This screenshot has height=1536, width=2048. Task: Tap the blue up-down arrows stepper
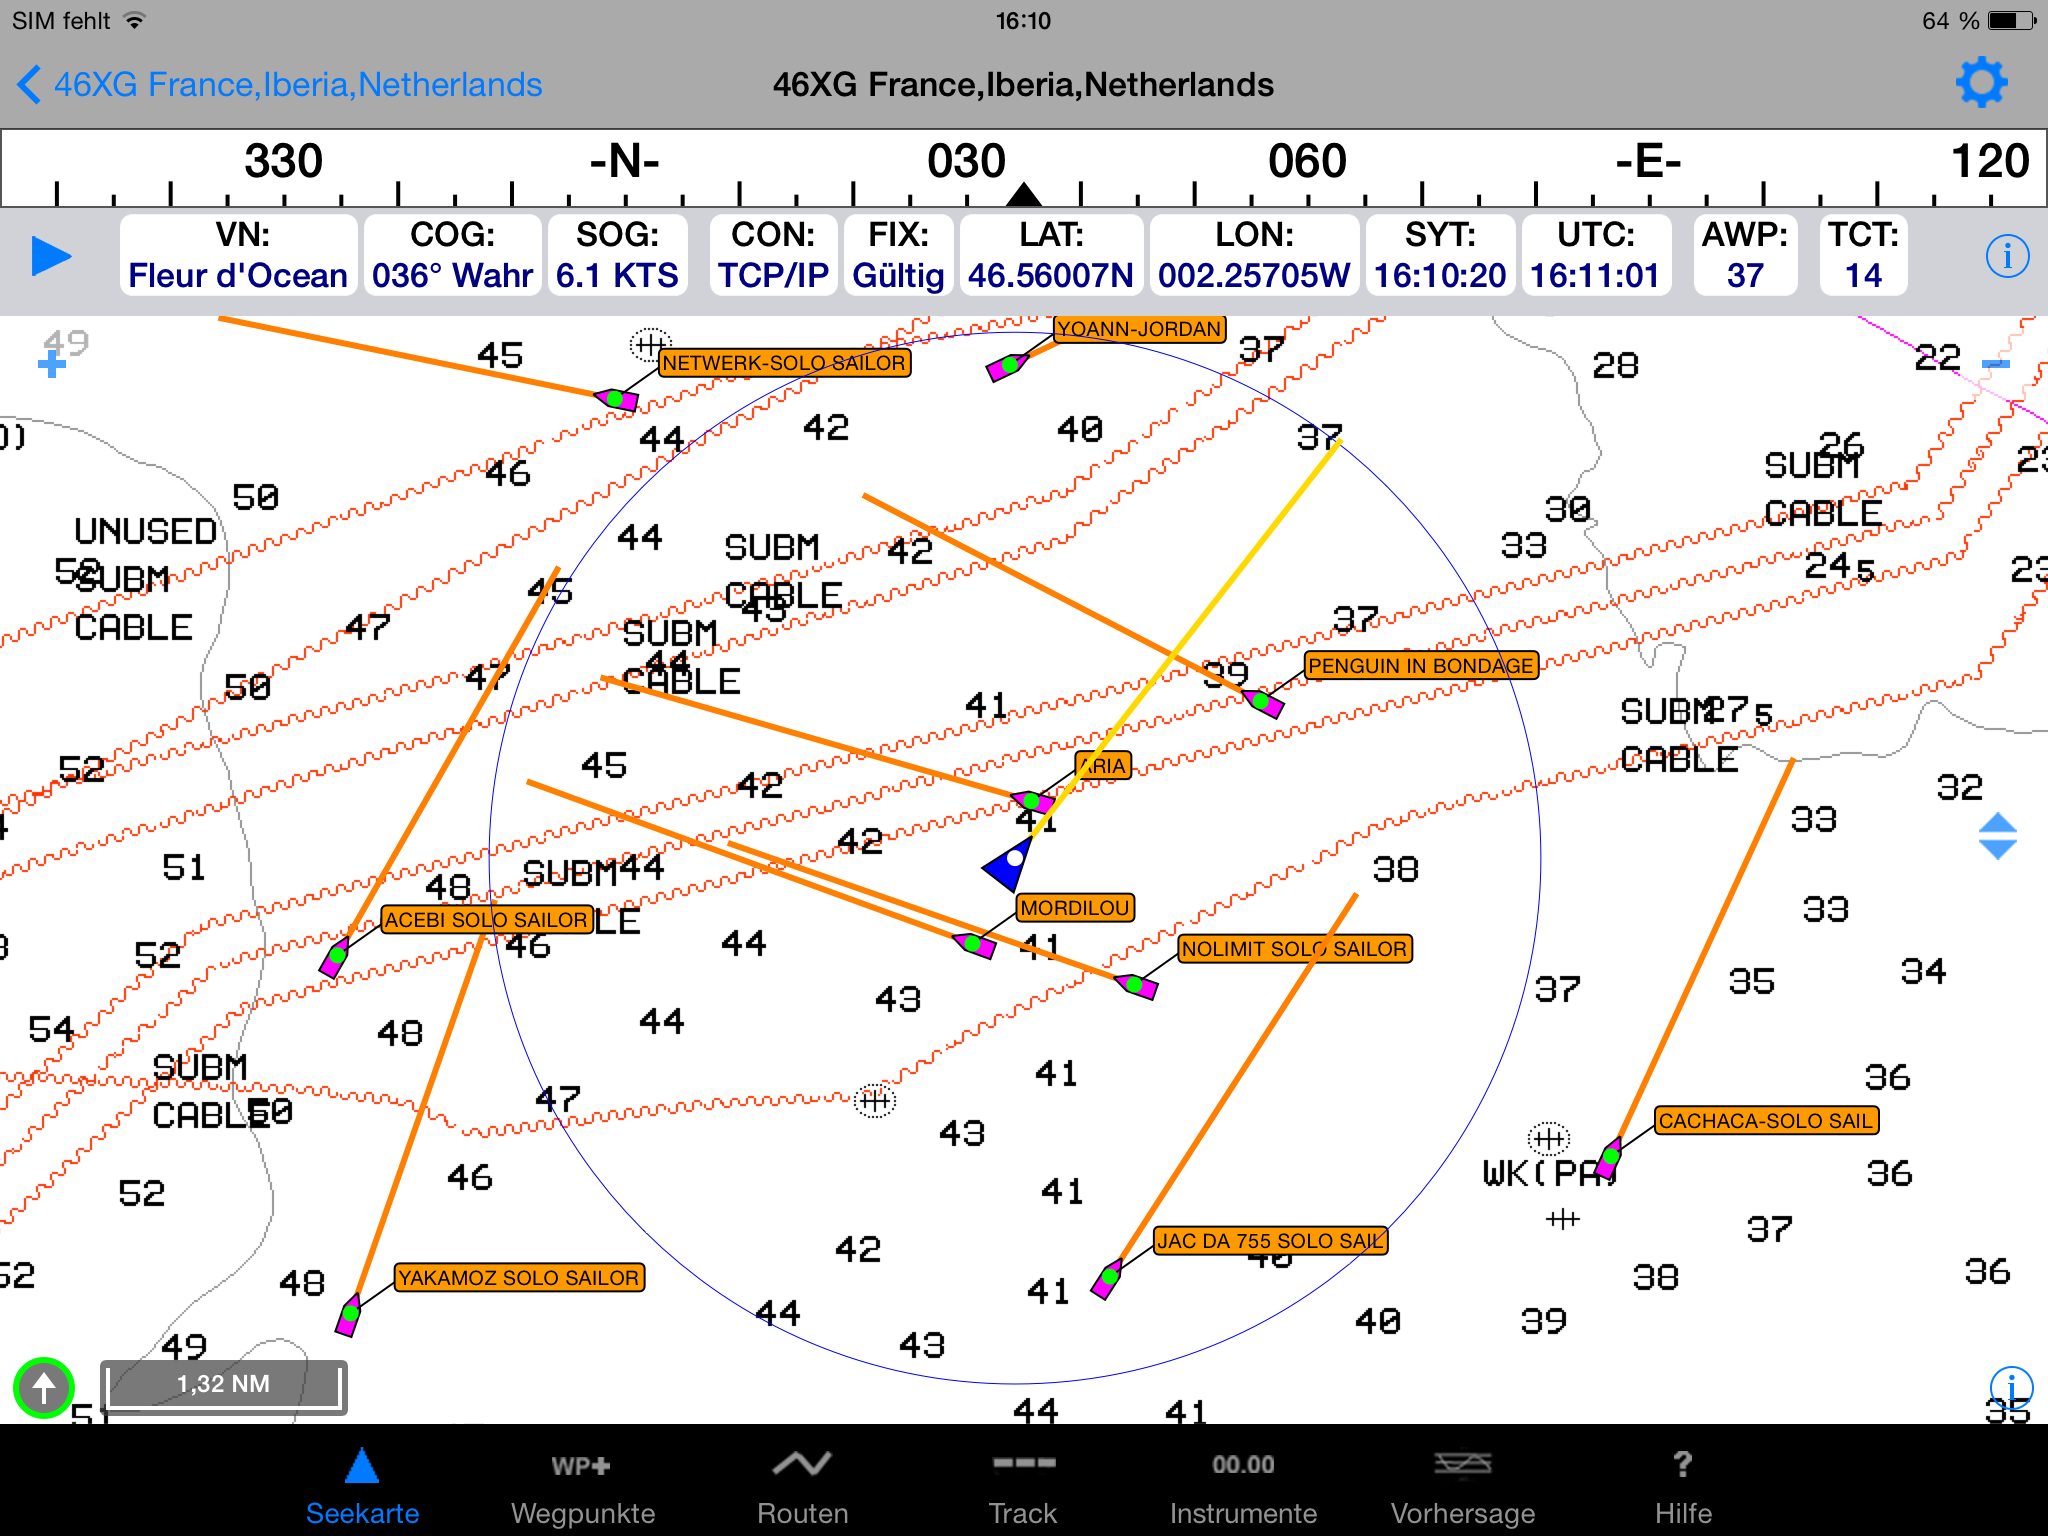tap(1997, 836)
